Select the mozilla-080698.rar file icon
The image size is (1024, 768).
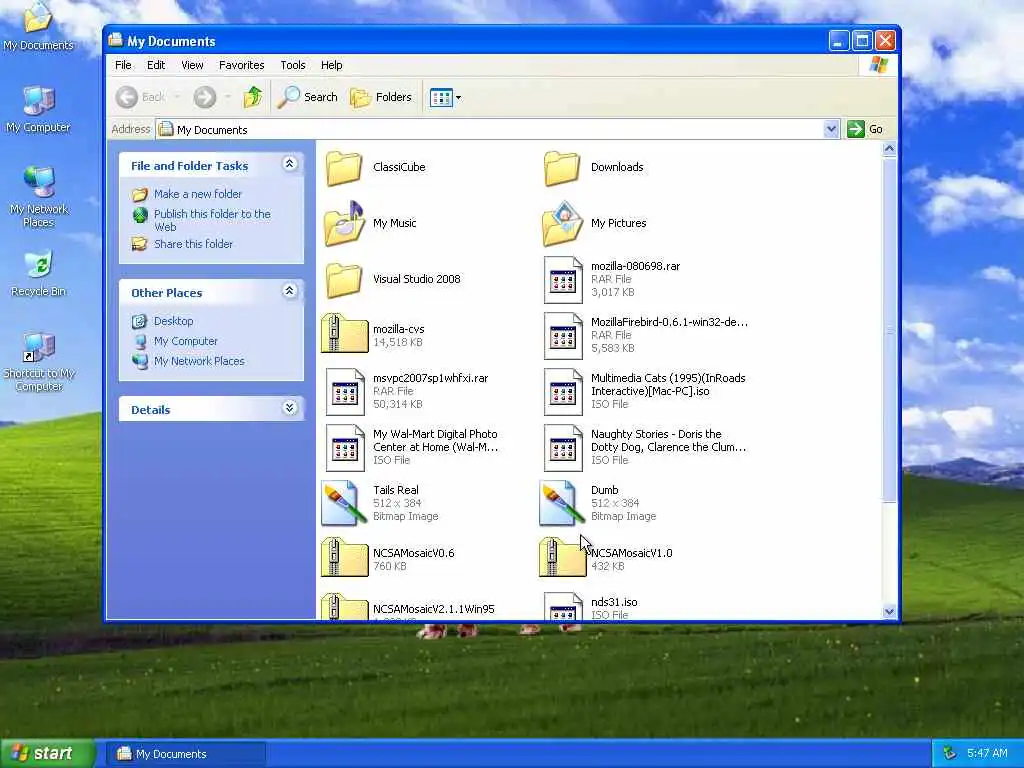tap(563, 280)
